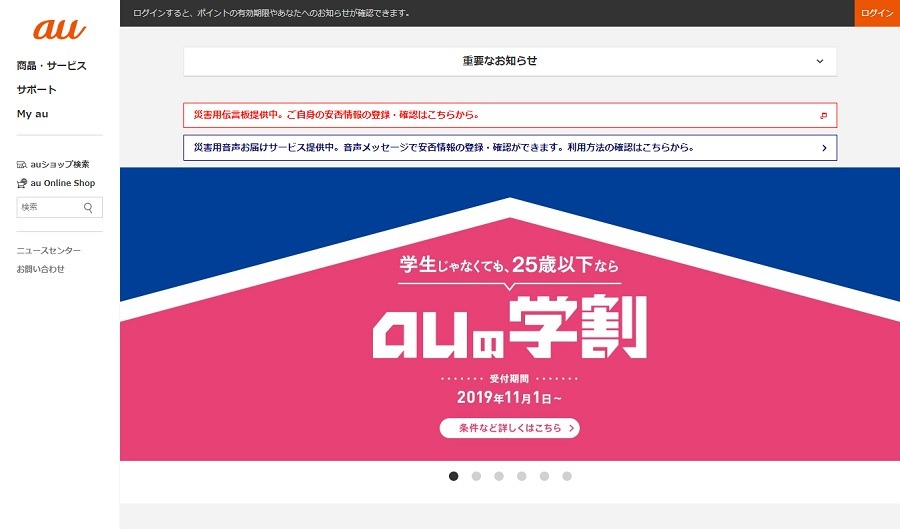Open the 重要なお知らせ panel header
The image size is (900, 529).
coord(510,61)
